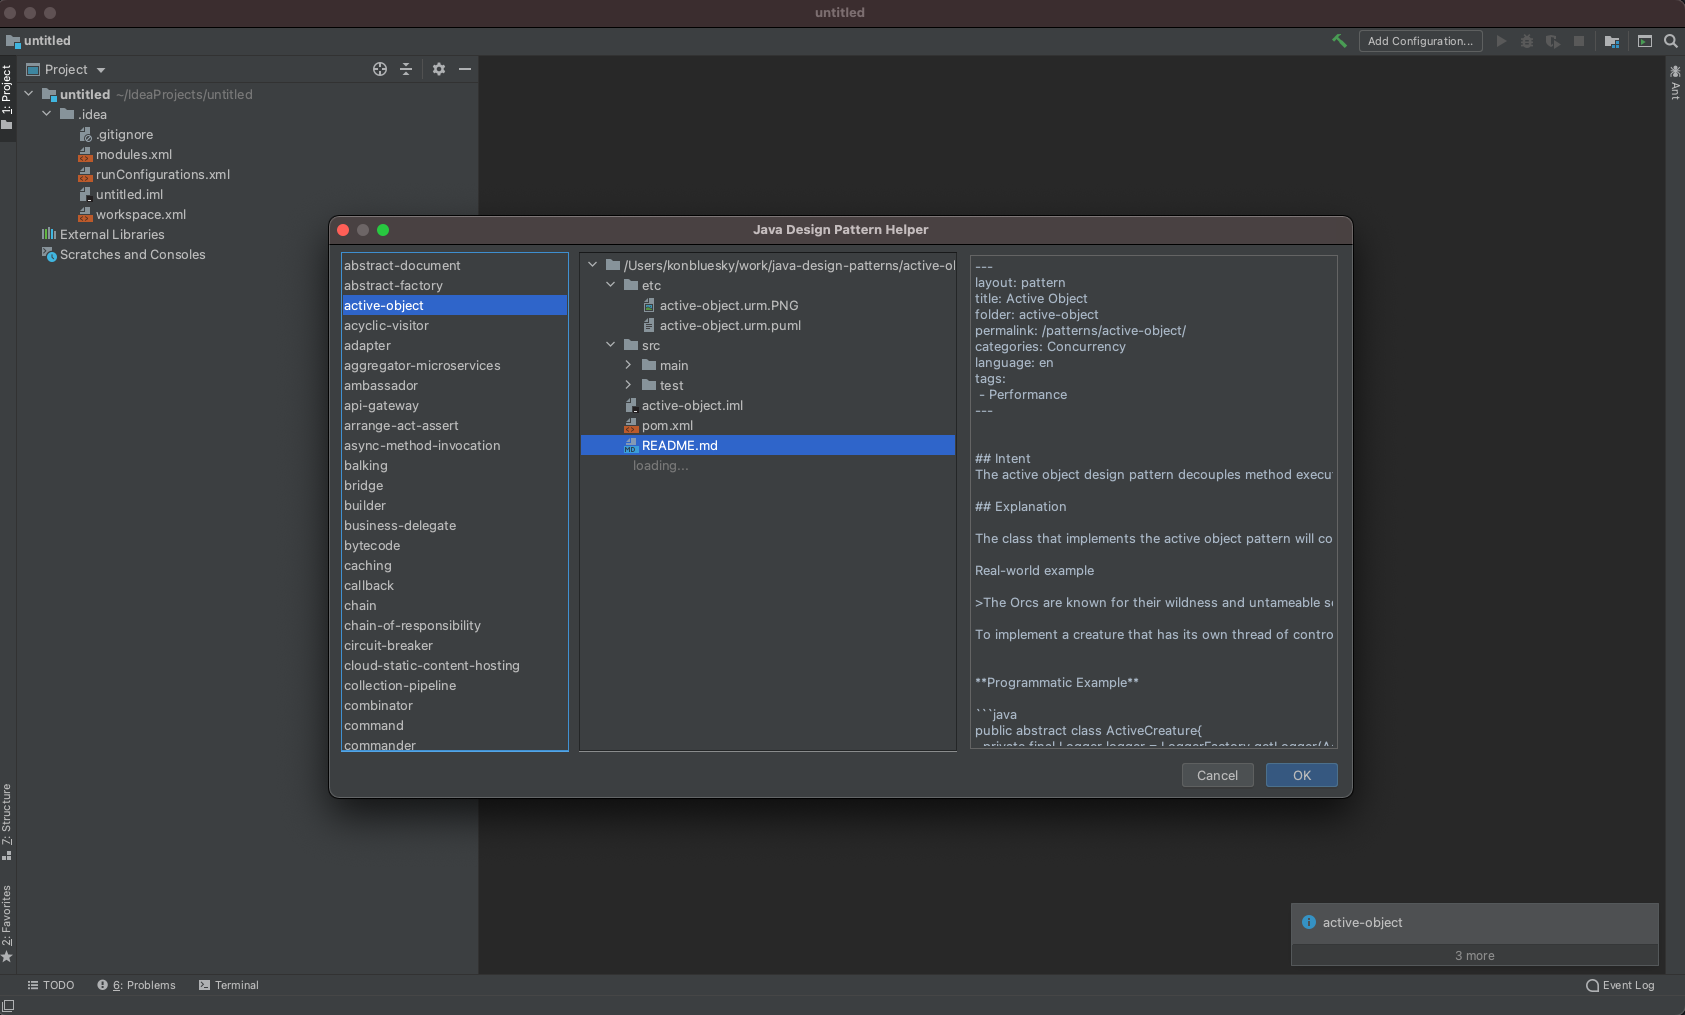1685x1015 pixels.
Task: Click Add Configuration button
Action: [x=1420, y=41]
